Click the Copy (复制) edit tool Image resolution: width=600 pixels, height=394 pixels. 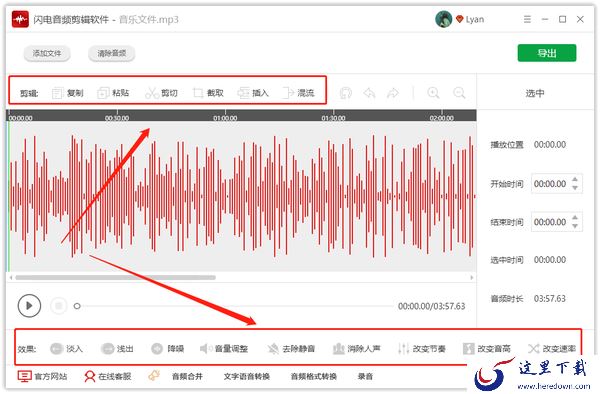point(68,93)
